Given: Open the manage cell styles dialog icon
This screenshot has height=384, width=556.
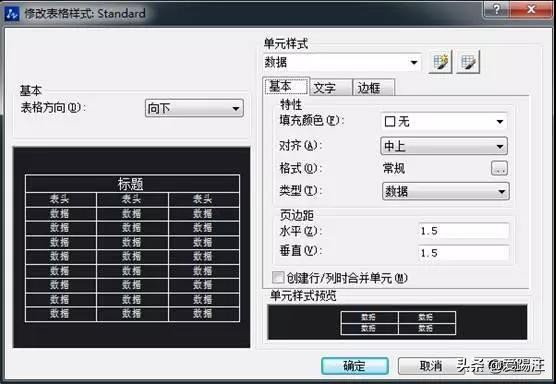Looking at the screenshot, I should pos(468,62).
